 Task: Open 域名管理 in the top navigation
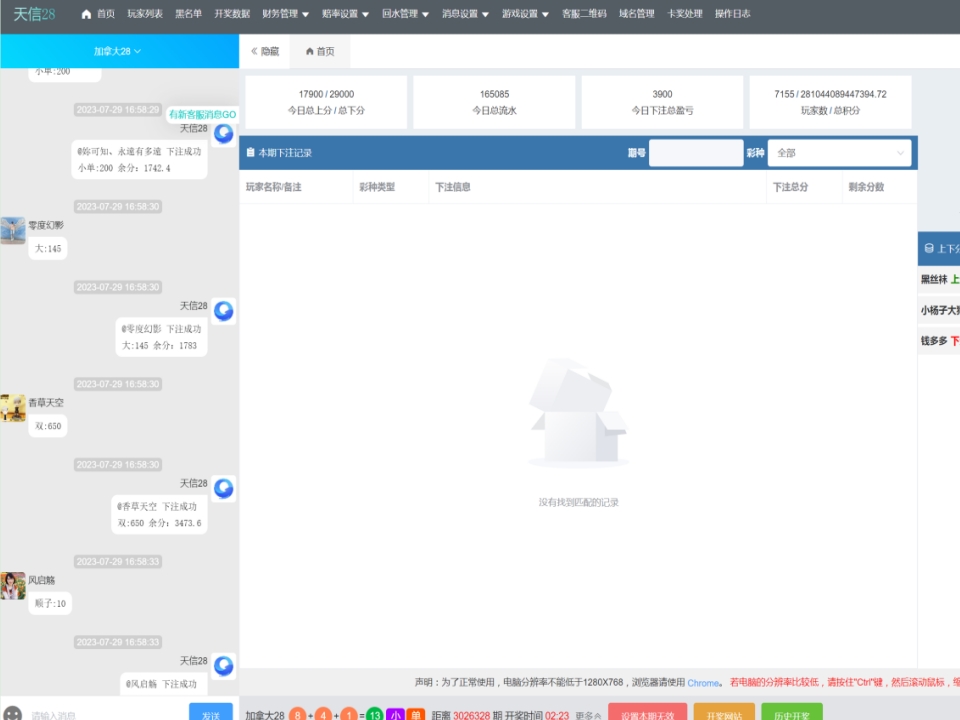tap(637, 14)
